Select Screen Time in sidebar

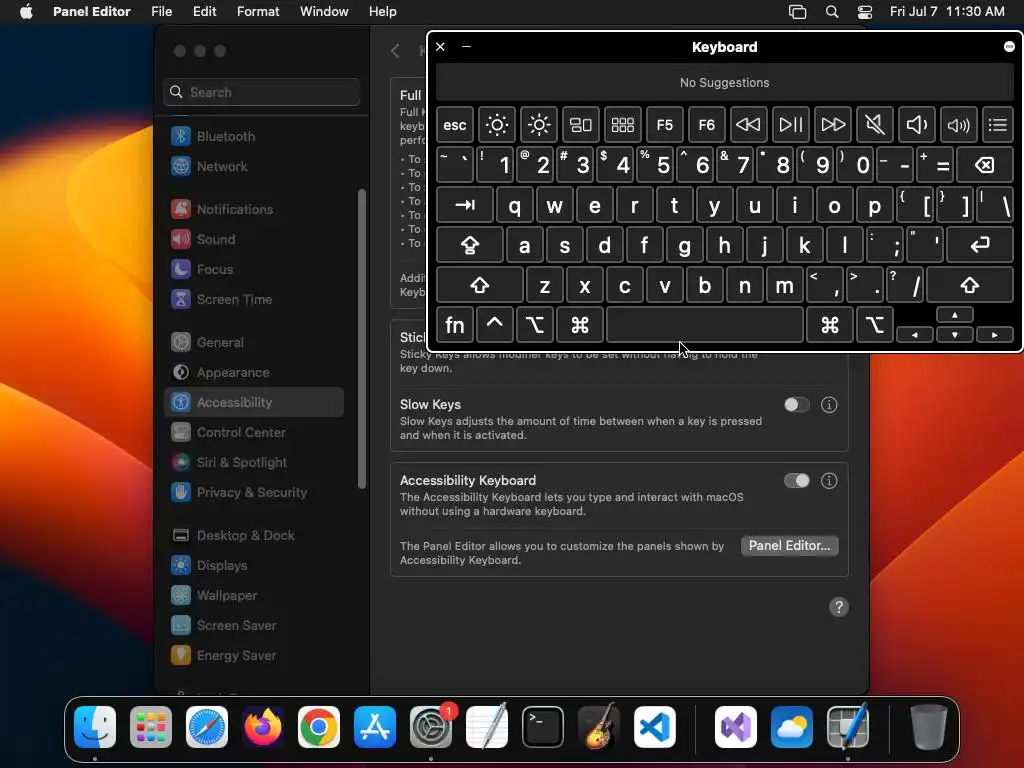pyautogui.click(x=255, y=300)
